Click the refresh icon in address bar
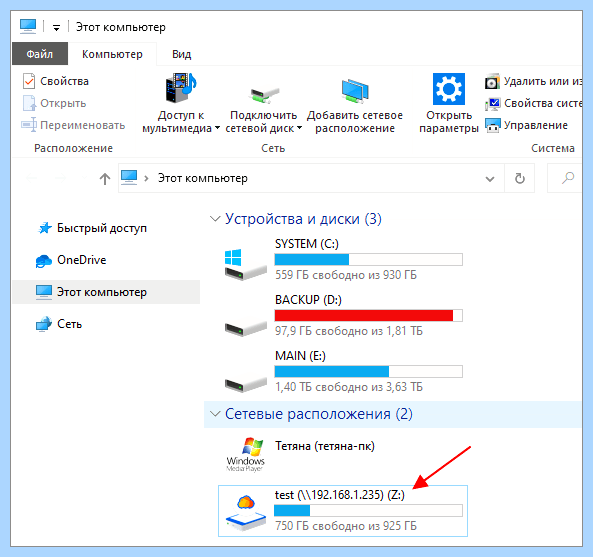 click(520, 178)
